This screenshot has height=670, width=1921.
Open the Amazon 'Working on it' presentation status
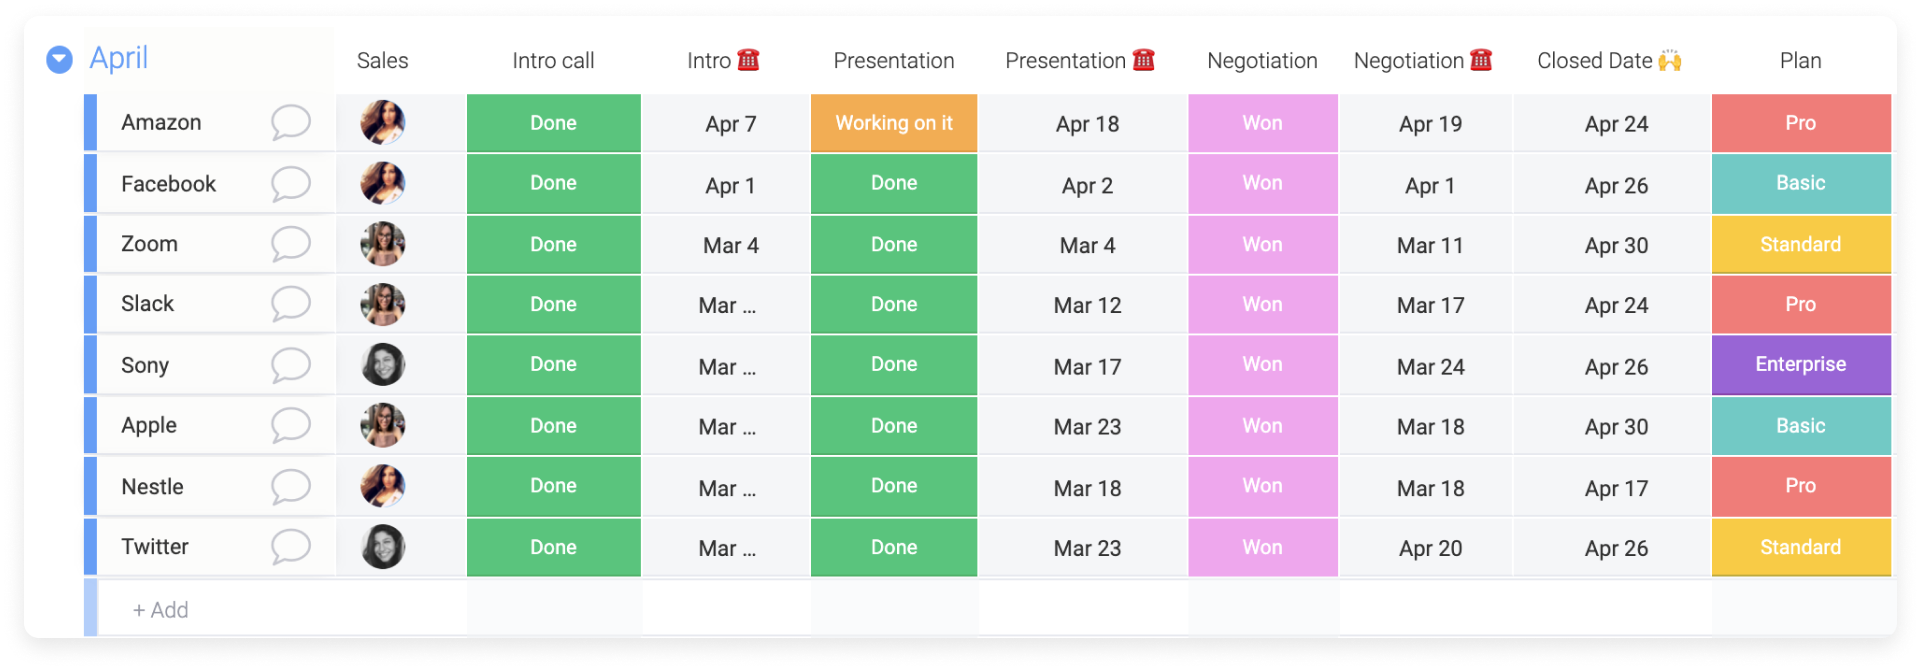click(894, 123)
